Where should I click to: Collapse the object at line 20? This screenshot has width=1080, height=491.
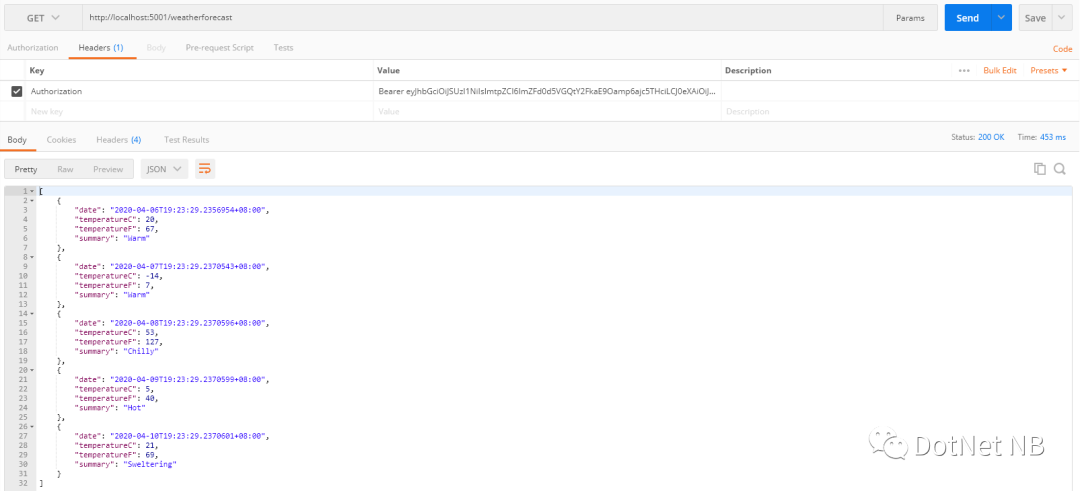click(x=32, y=370)
